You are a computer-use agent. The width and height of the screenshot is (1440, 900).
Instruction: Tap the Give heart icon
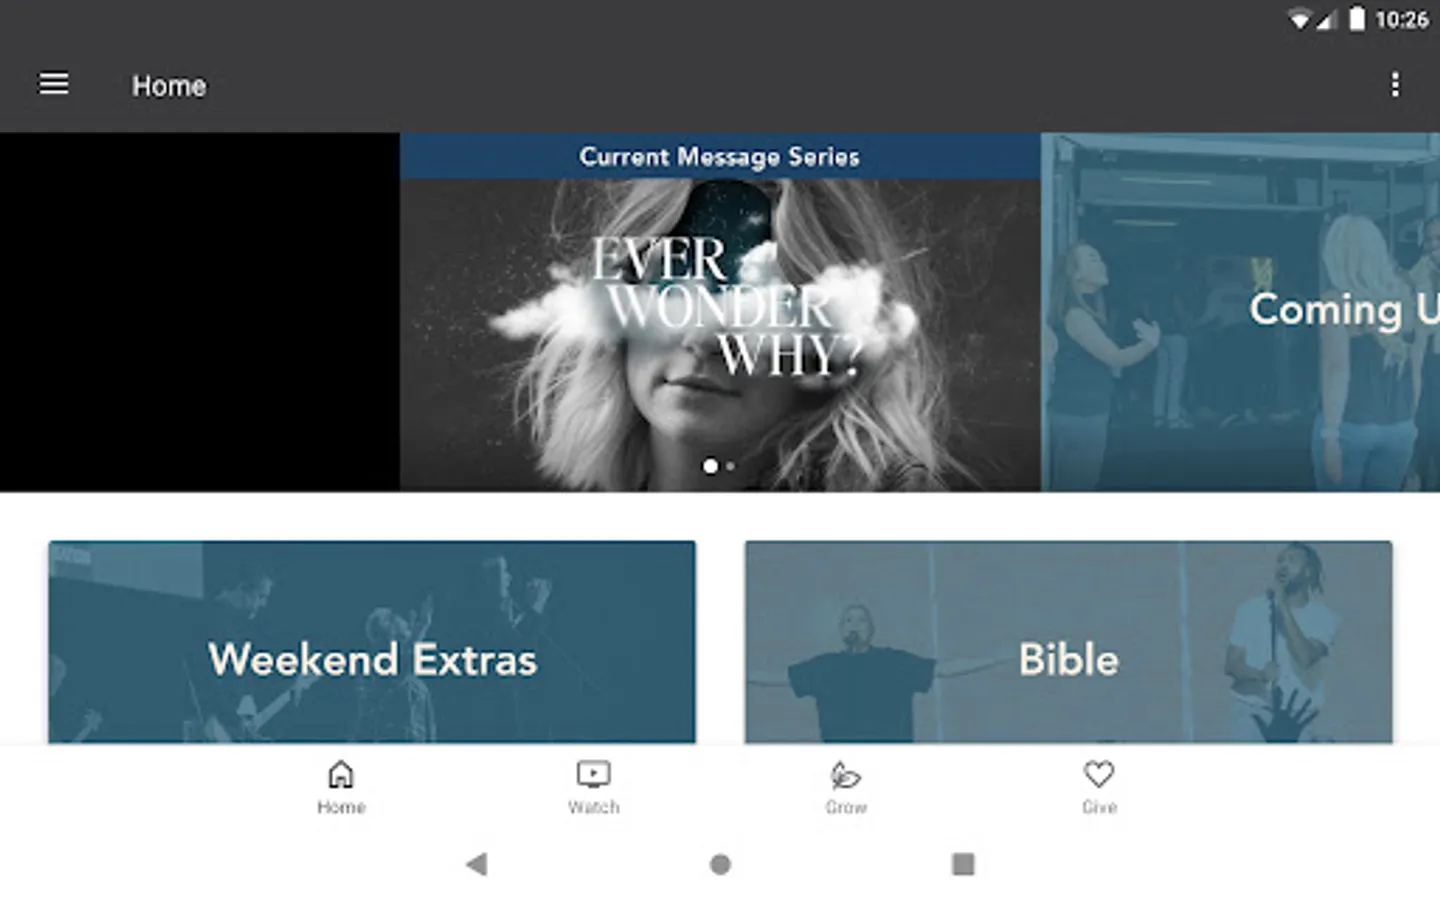coord(1099,774)
